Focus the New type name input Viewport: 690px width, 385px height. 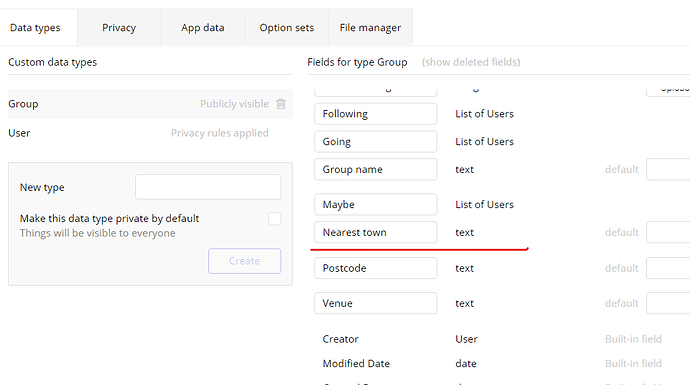(208, 187)
